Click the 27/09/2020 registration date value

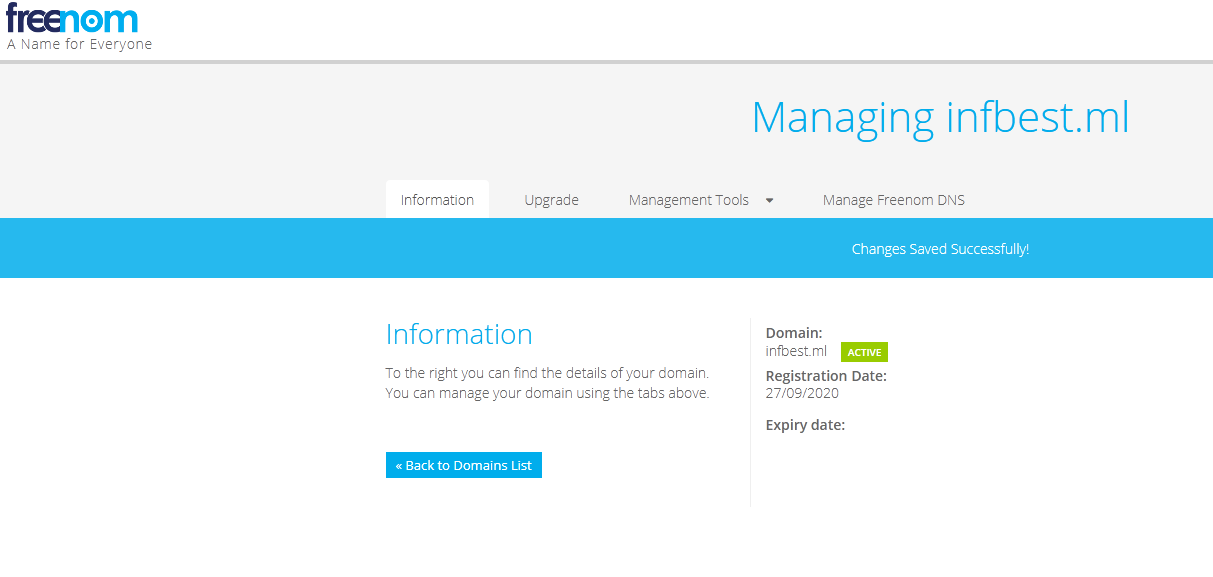[802, 393]
